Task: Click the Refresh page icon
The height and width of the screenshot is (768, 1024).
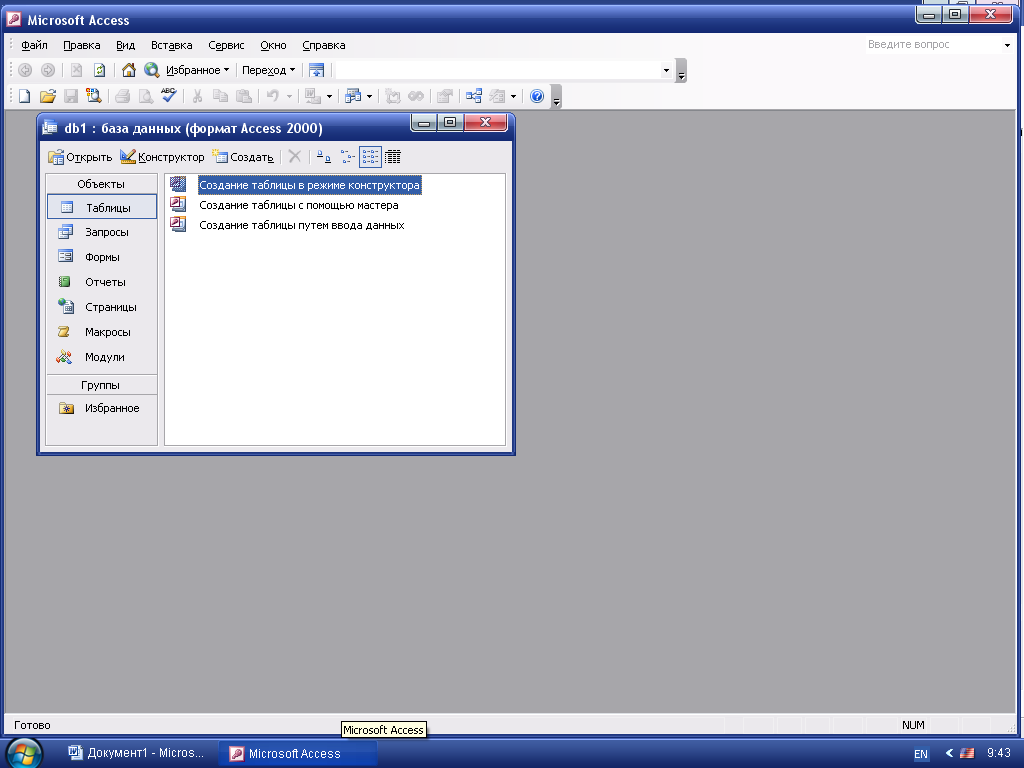Action: (99, 70)
